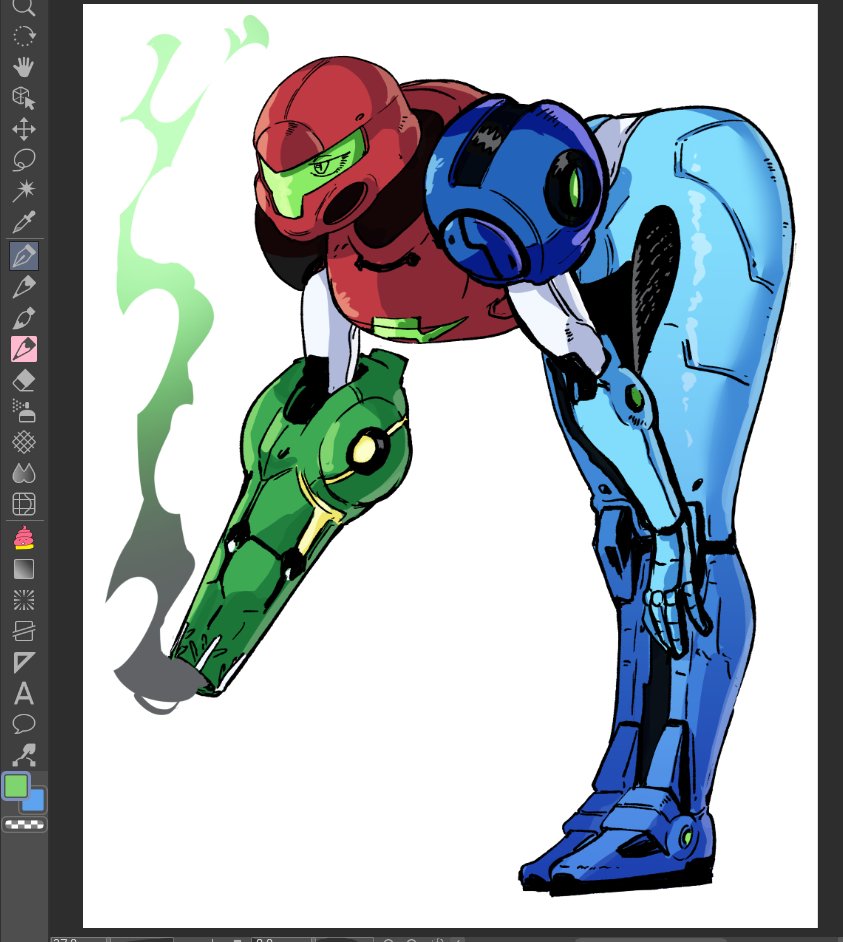Select the Auto select magic wand tool
Screen dimensions: 843x942
[x=24, y=191]
